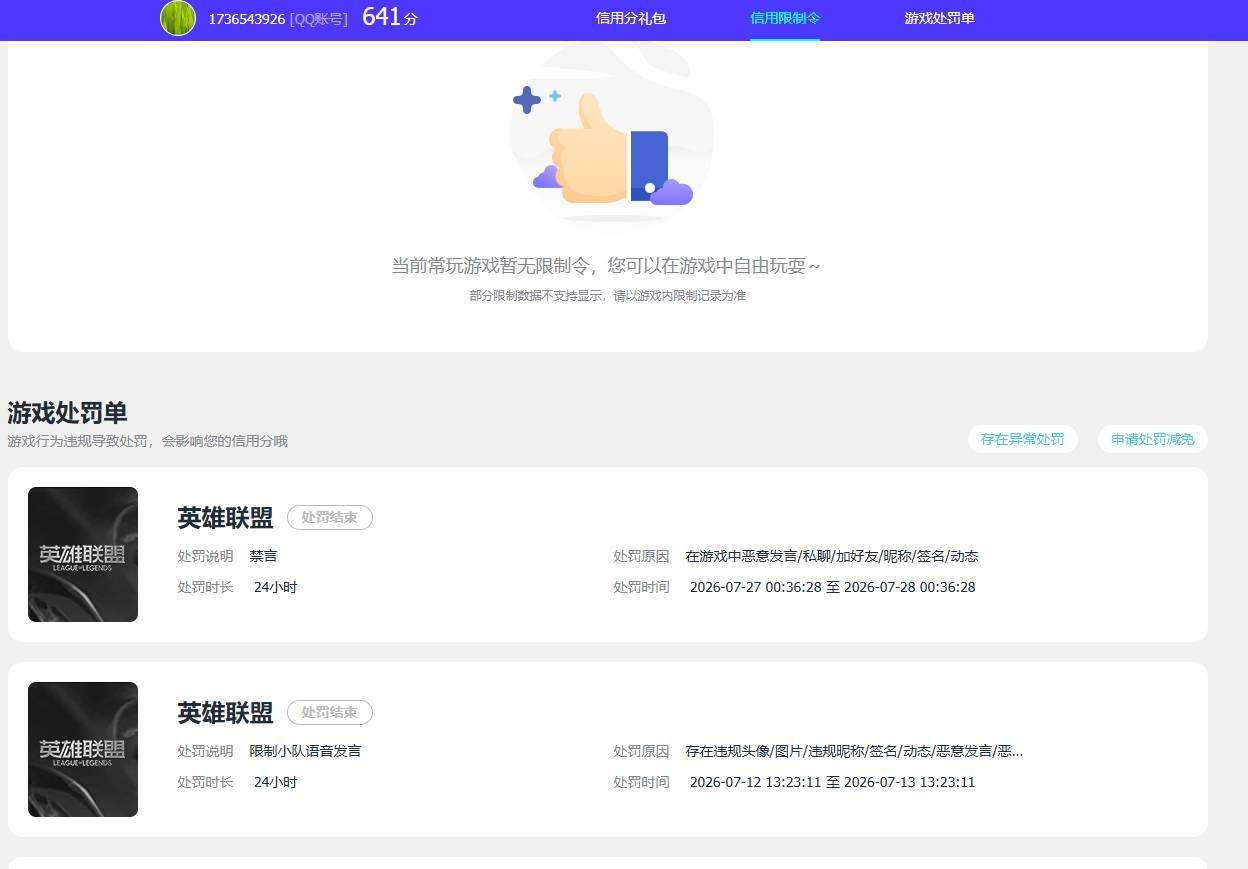The width and height of the screenshot is (1248, 869).
Task: Click the [QQ账号] label
Action: click(x=319, y=19)
